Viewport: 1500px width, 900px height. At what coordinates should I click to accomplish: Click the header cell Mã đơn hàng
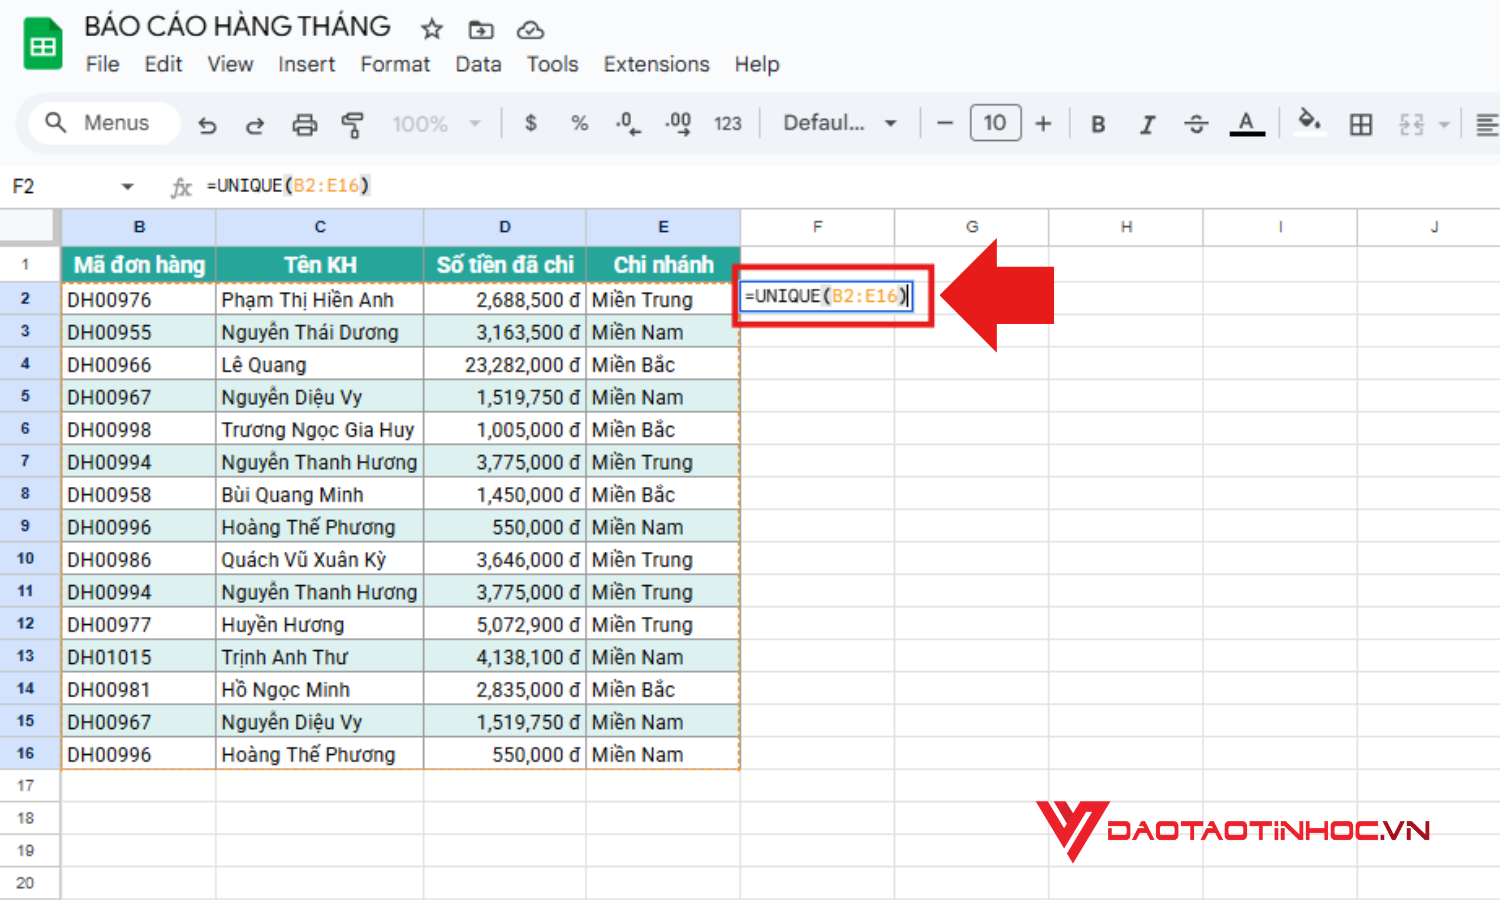point(139,265)
